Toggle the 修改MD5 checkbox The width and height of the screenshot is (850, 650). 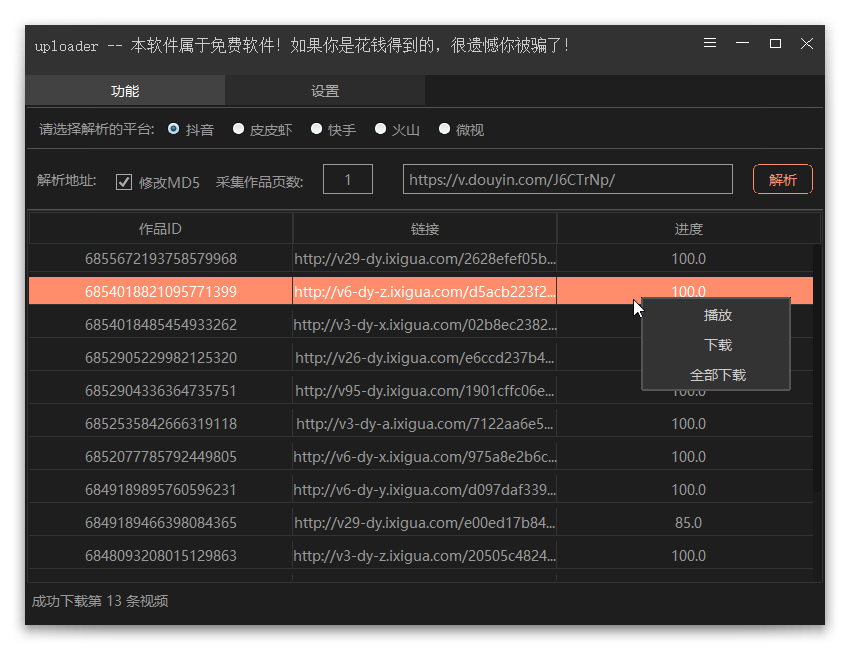(x=125, y=182)
